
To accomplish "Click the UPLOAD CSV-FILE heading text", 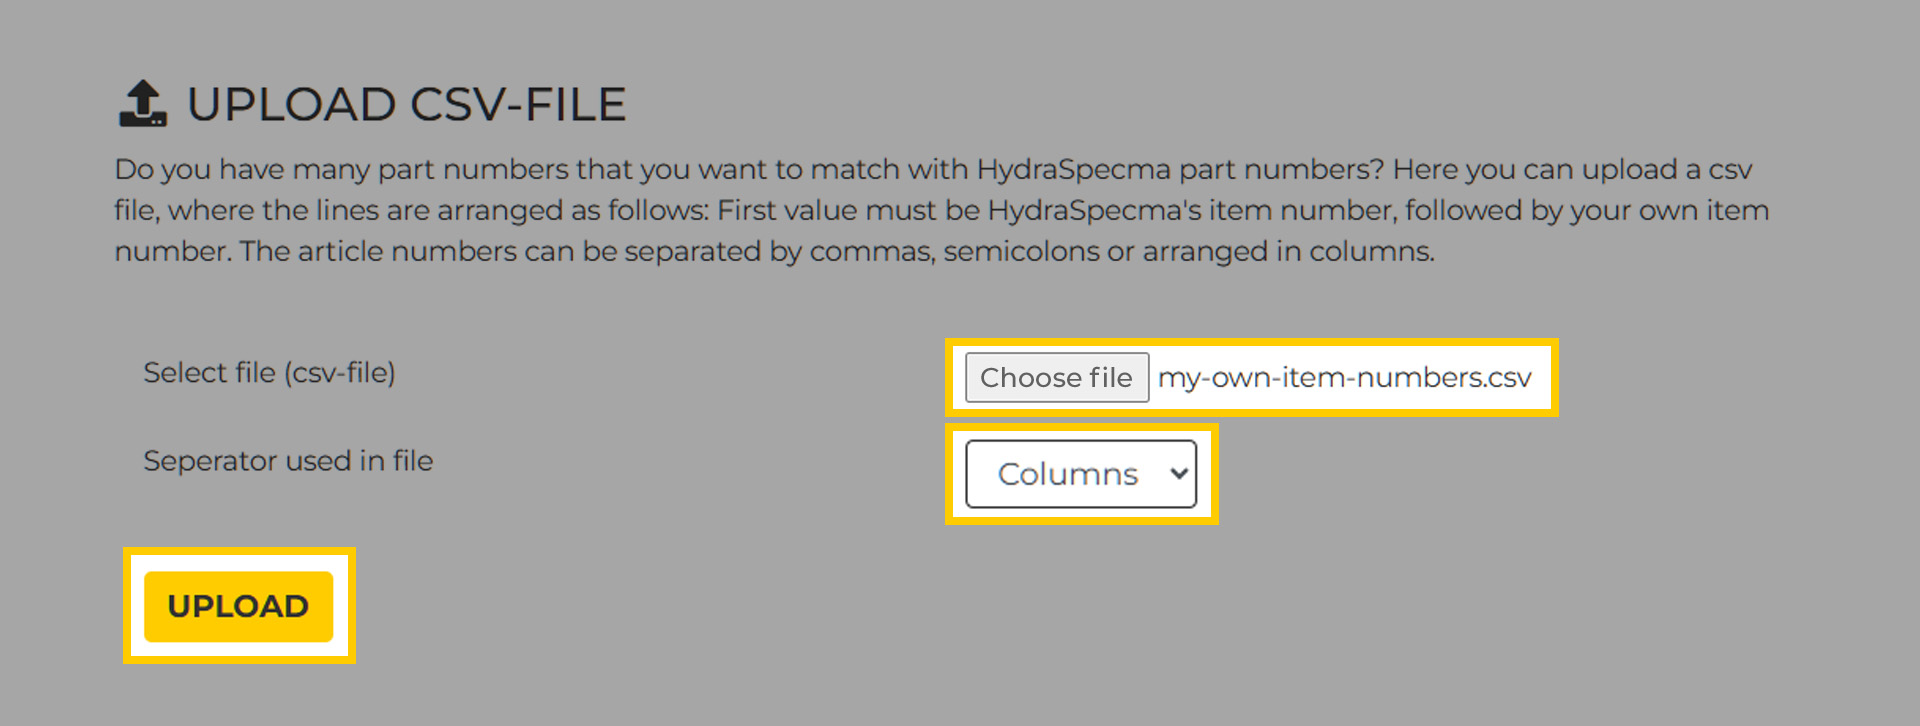I will point(406,104).
